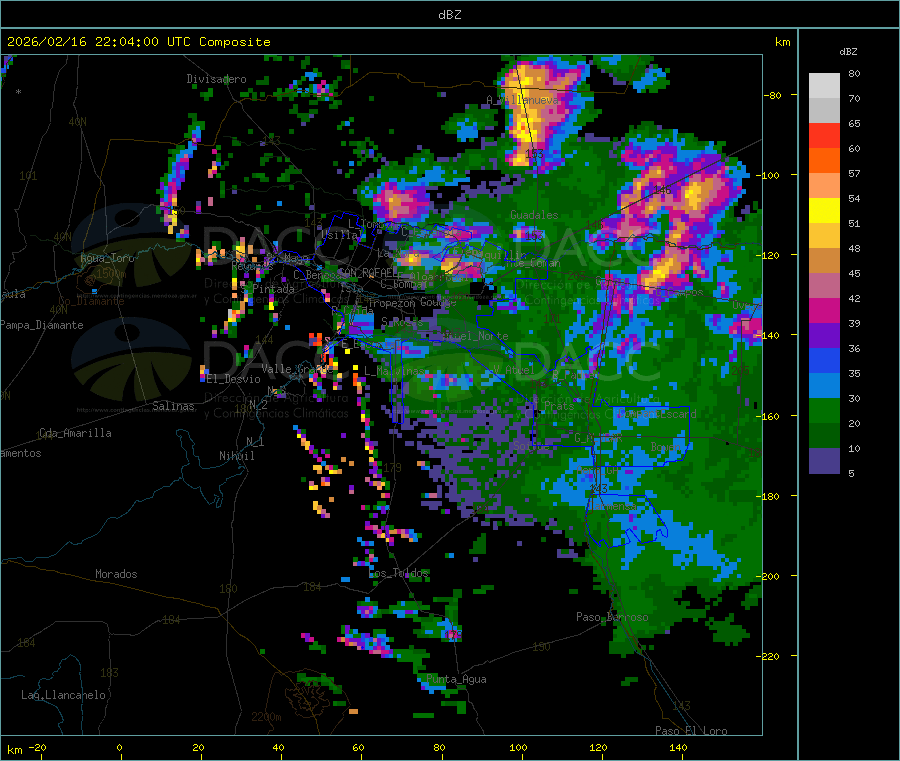The image size is (900, 761).
Task: Click the Punta_Agua place label
Action: pos(456,679)
